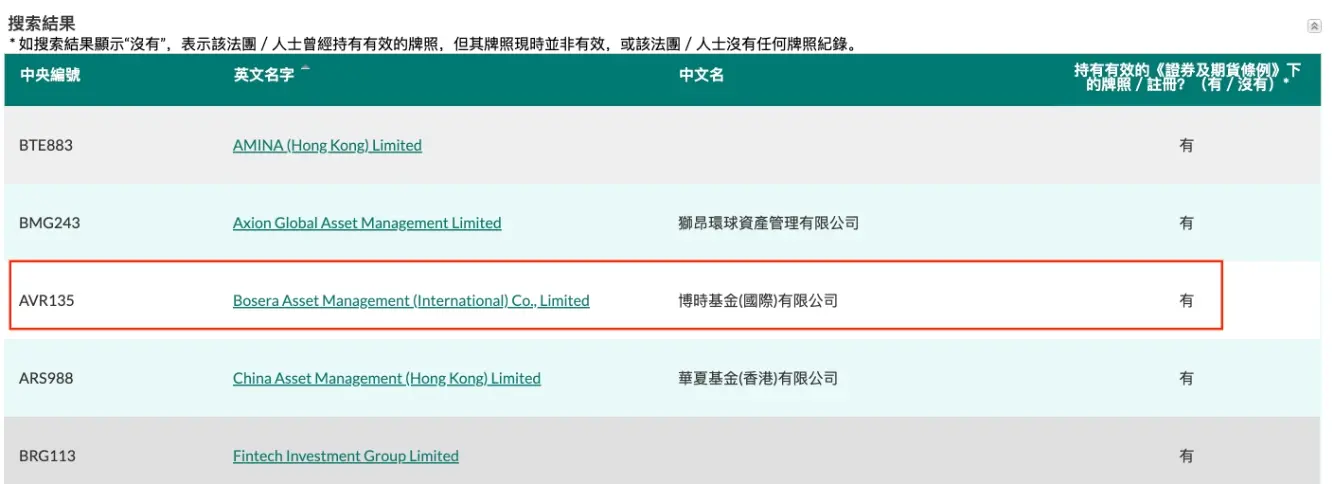The image size is (1334, 484).
Task: Click the Chinese name 華夏基金(香港)有限公司
Action: [758, 378]
